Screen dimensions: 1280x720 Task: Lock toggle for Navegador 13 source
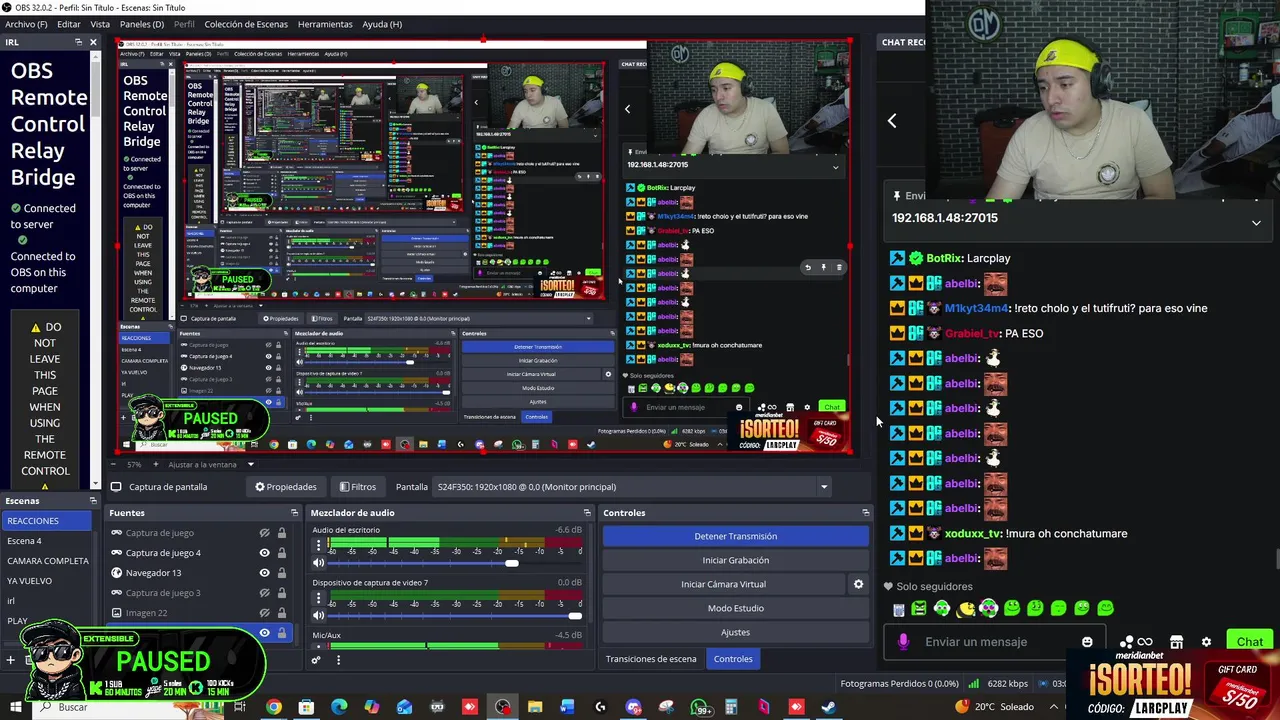tap(282, 573)
